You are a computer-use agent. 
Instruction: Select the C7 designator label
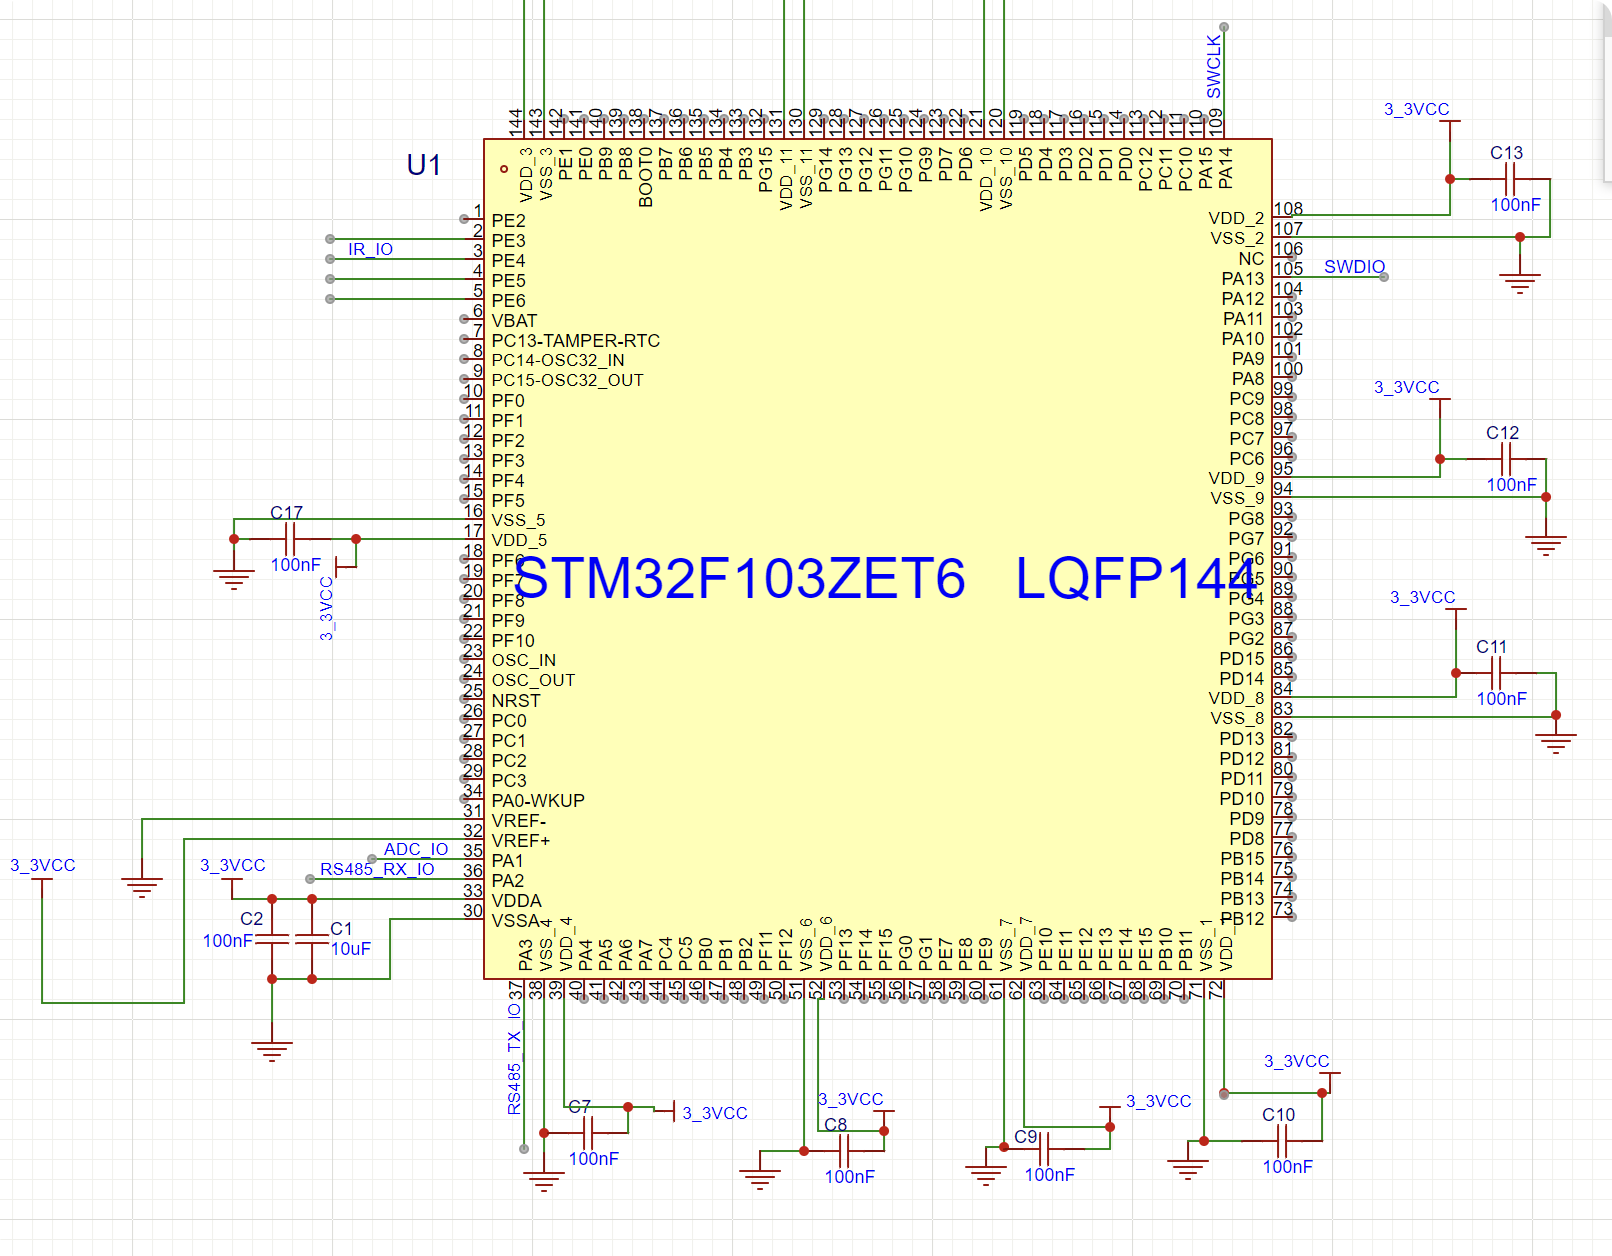[580, 1107]
